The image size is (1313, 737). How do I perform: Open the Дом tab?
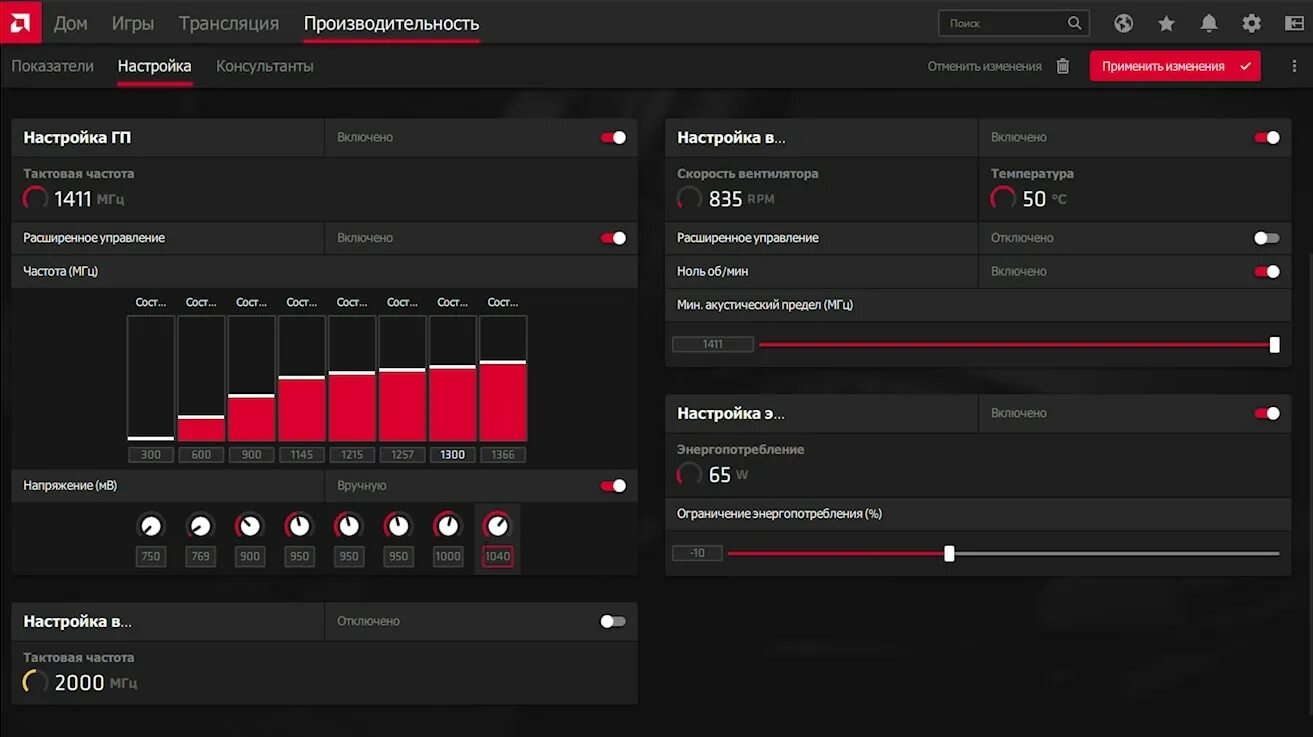tap(71, 23)
